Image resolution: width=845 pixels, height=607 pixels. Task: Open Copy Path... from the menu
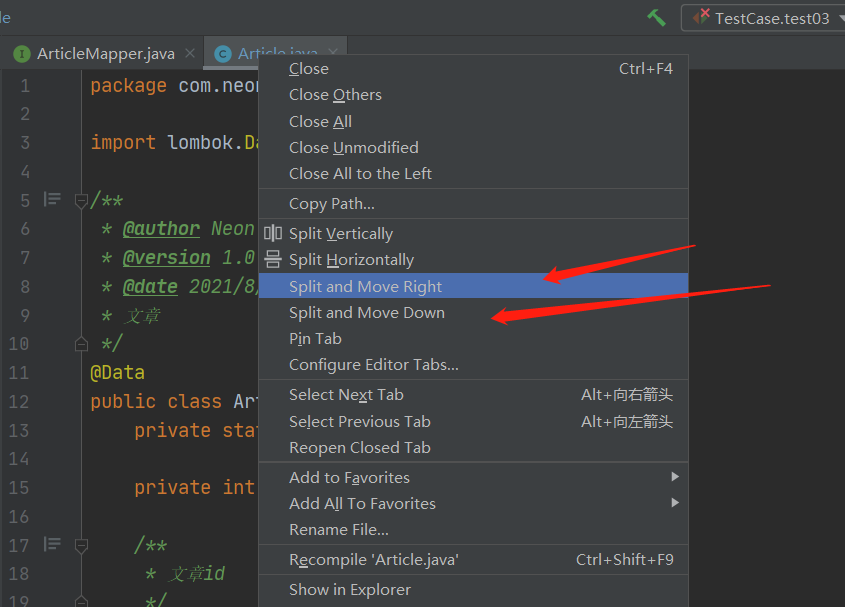pos(473,204)
